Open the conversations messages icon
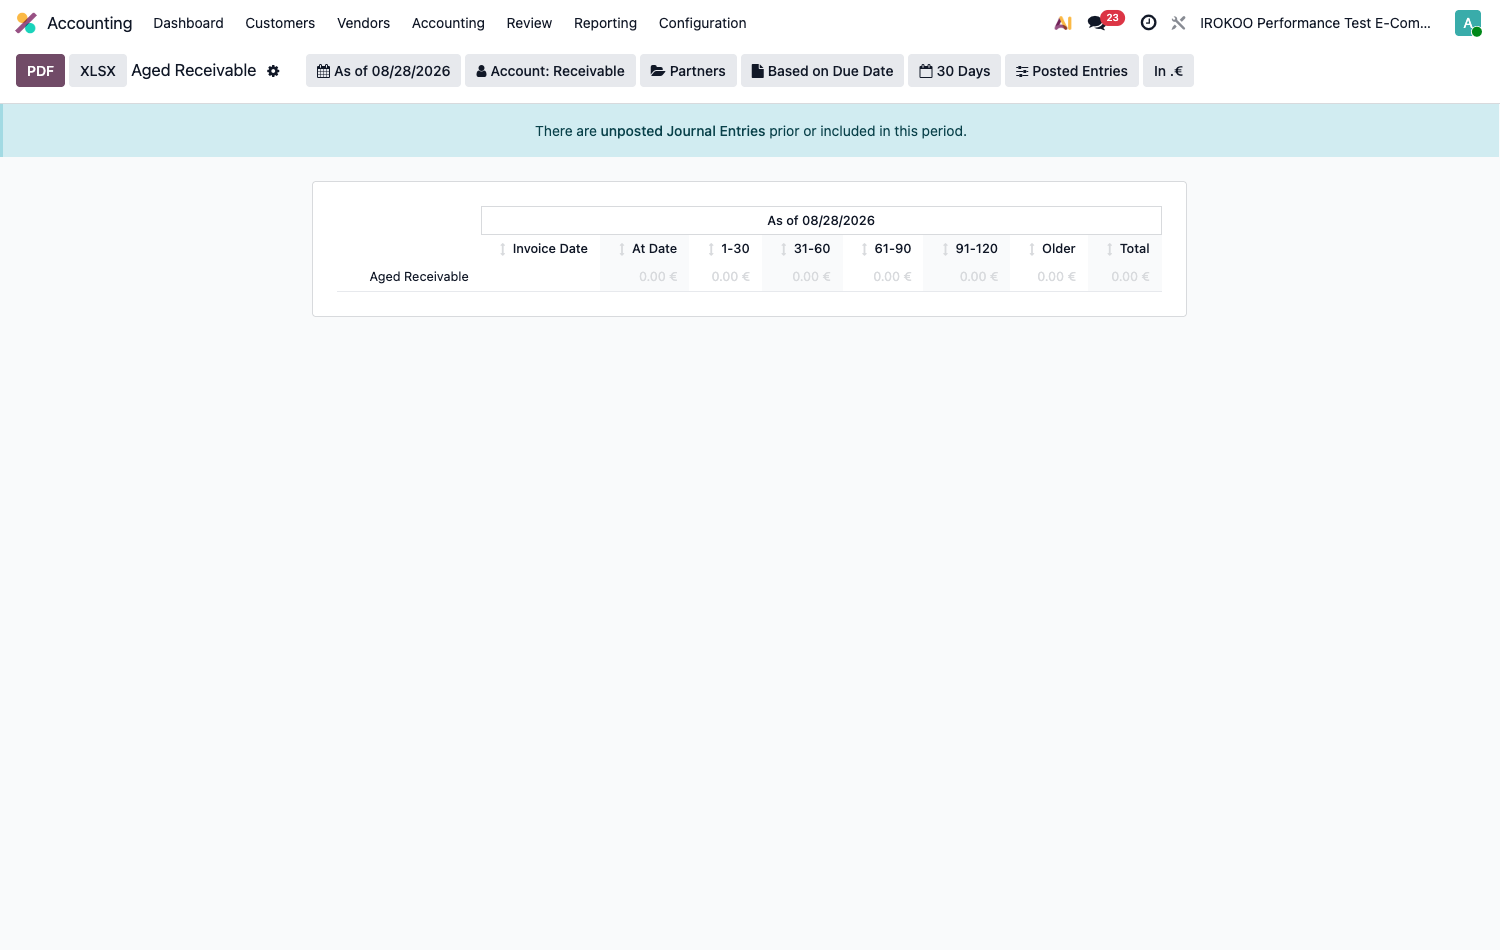Image resolution: width=1500 pixels, height=950 pixels. coord(1097,23)
